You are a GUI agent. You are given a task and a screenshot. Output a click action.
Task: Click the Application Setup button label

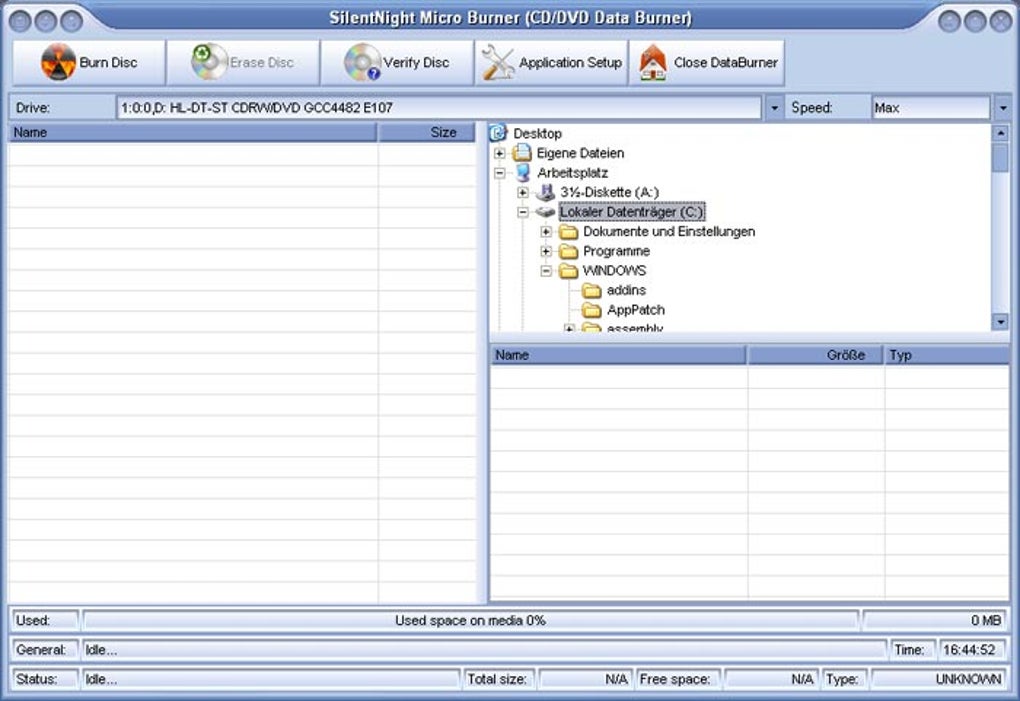(570, 62)
